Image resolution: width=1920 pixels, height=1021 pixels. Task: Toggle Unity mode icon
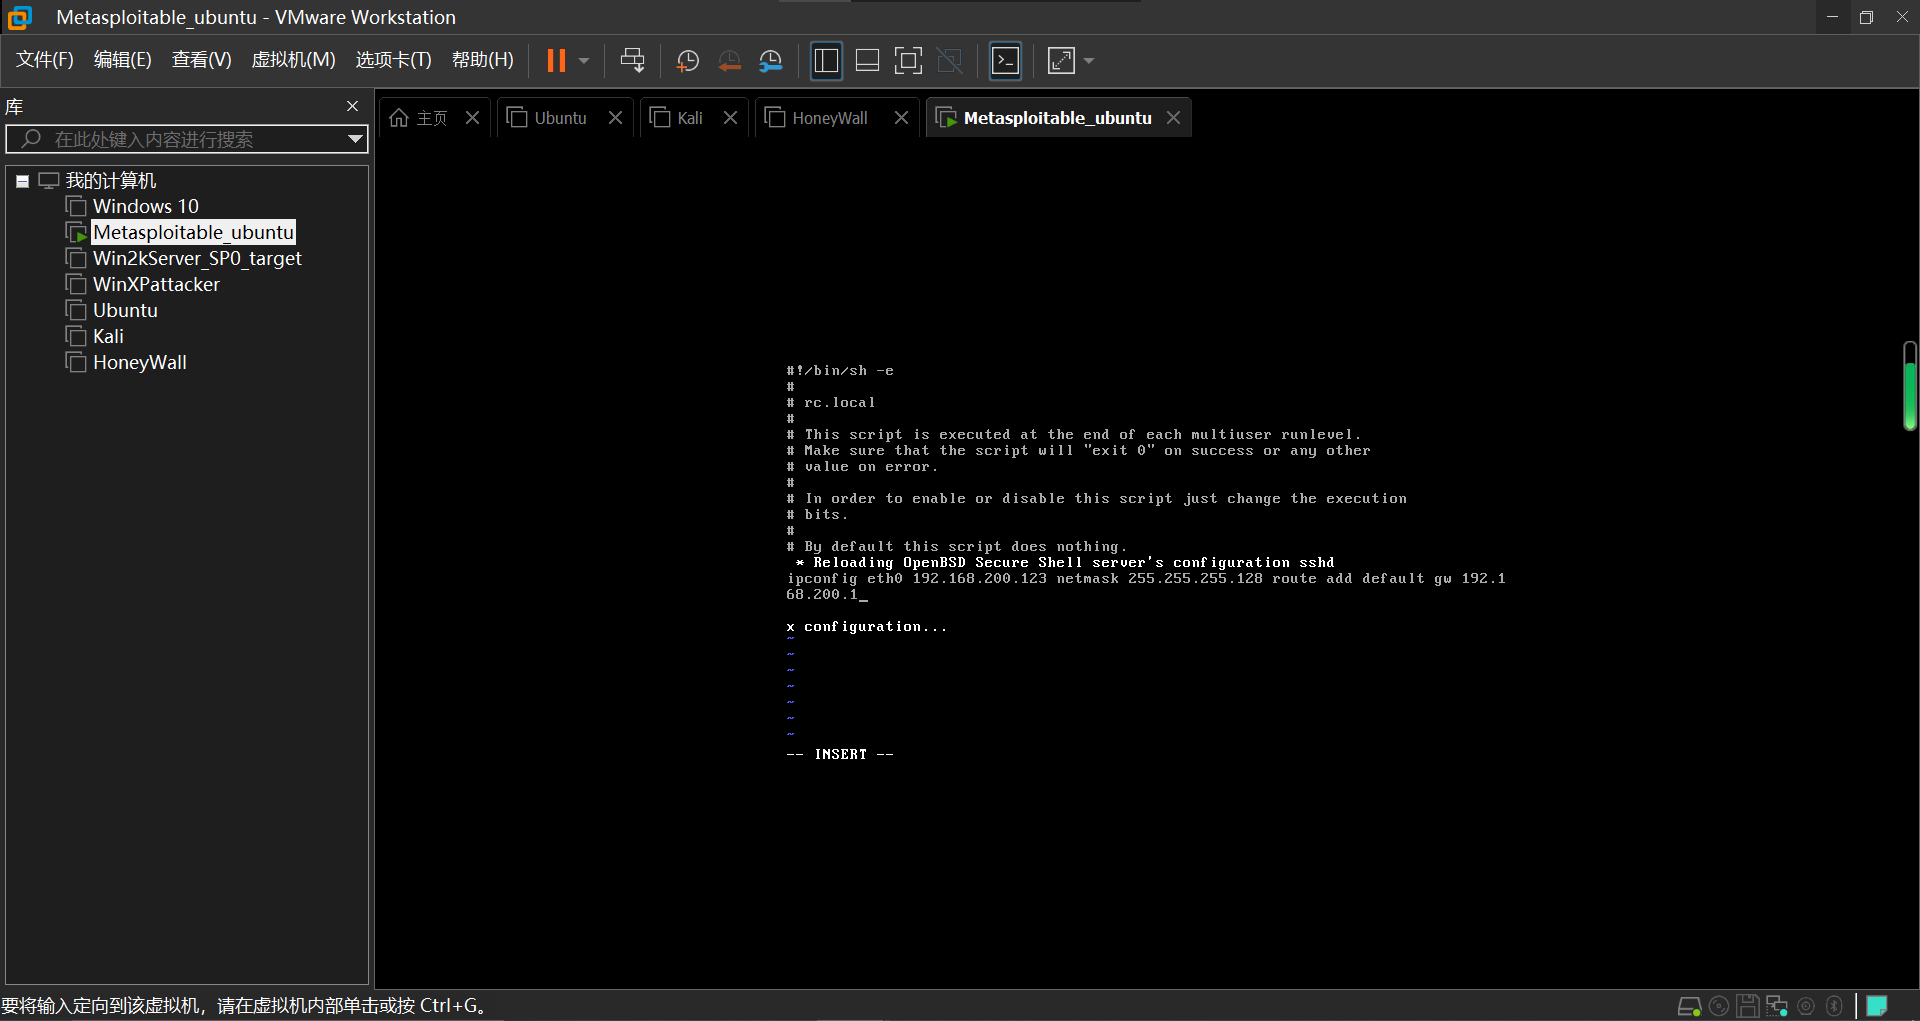(x=950, y=61)
